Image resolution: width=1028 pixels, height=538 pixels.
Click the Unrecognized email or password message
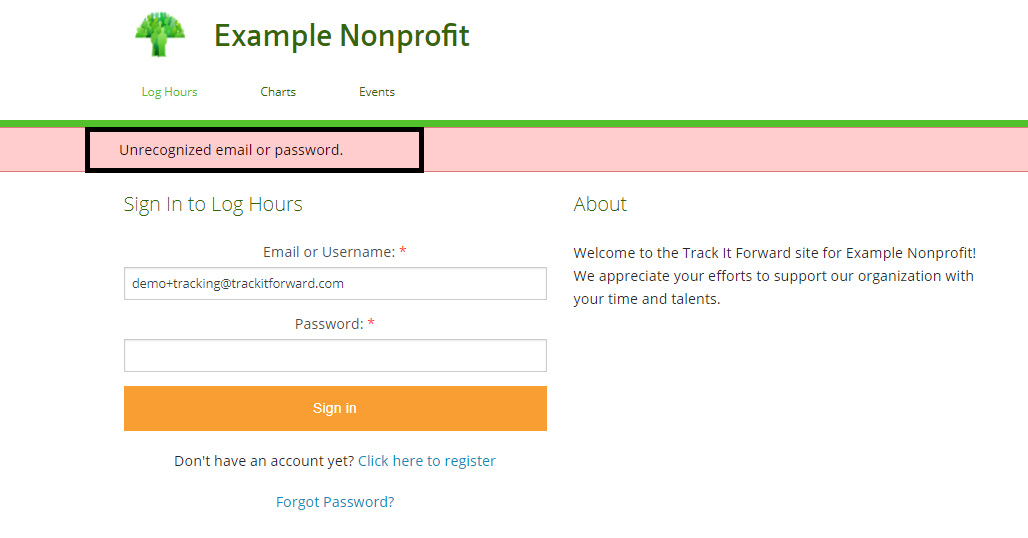[231, 151]
